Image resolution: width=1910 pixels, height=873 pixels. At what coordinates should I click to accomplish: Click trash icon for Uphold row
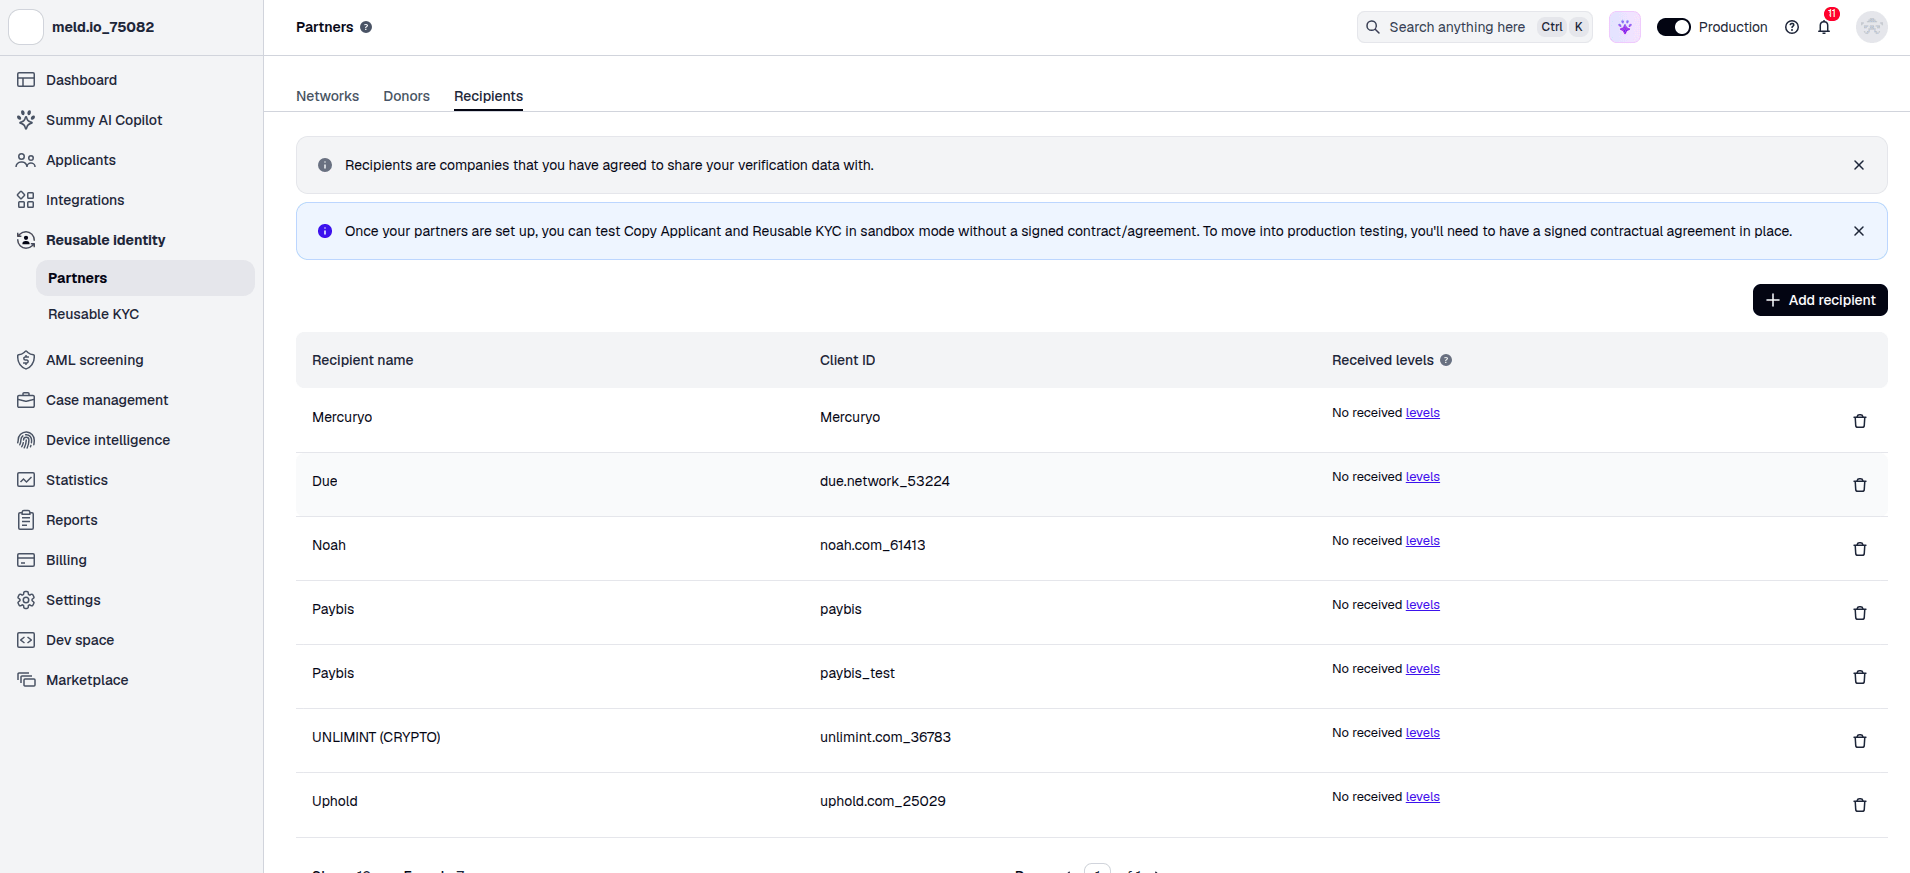coord(1859,805)
